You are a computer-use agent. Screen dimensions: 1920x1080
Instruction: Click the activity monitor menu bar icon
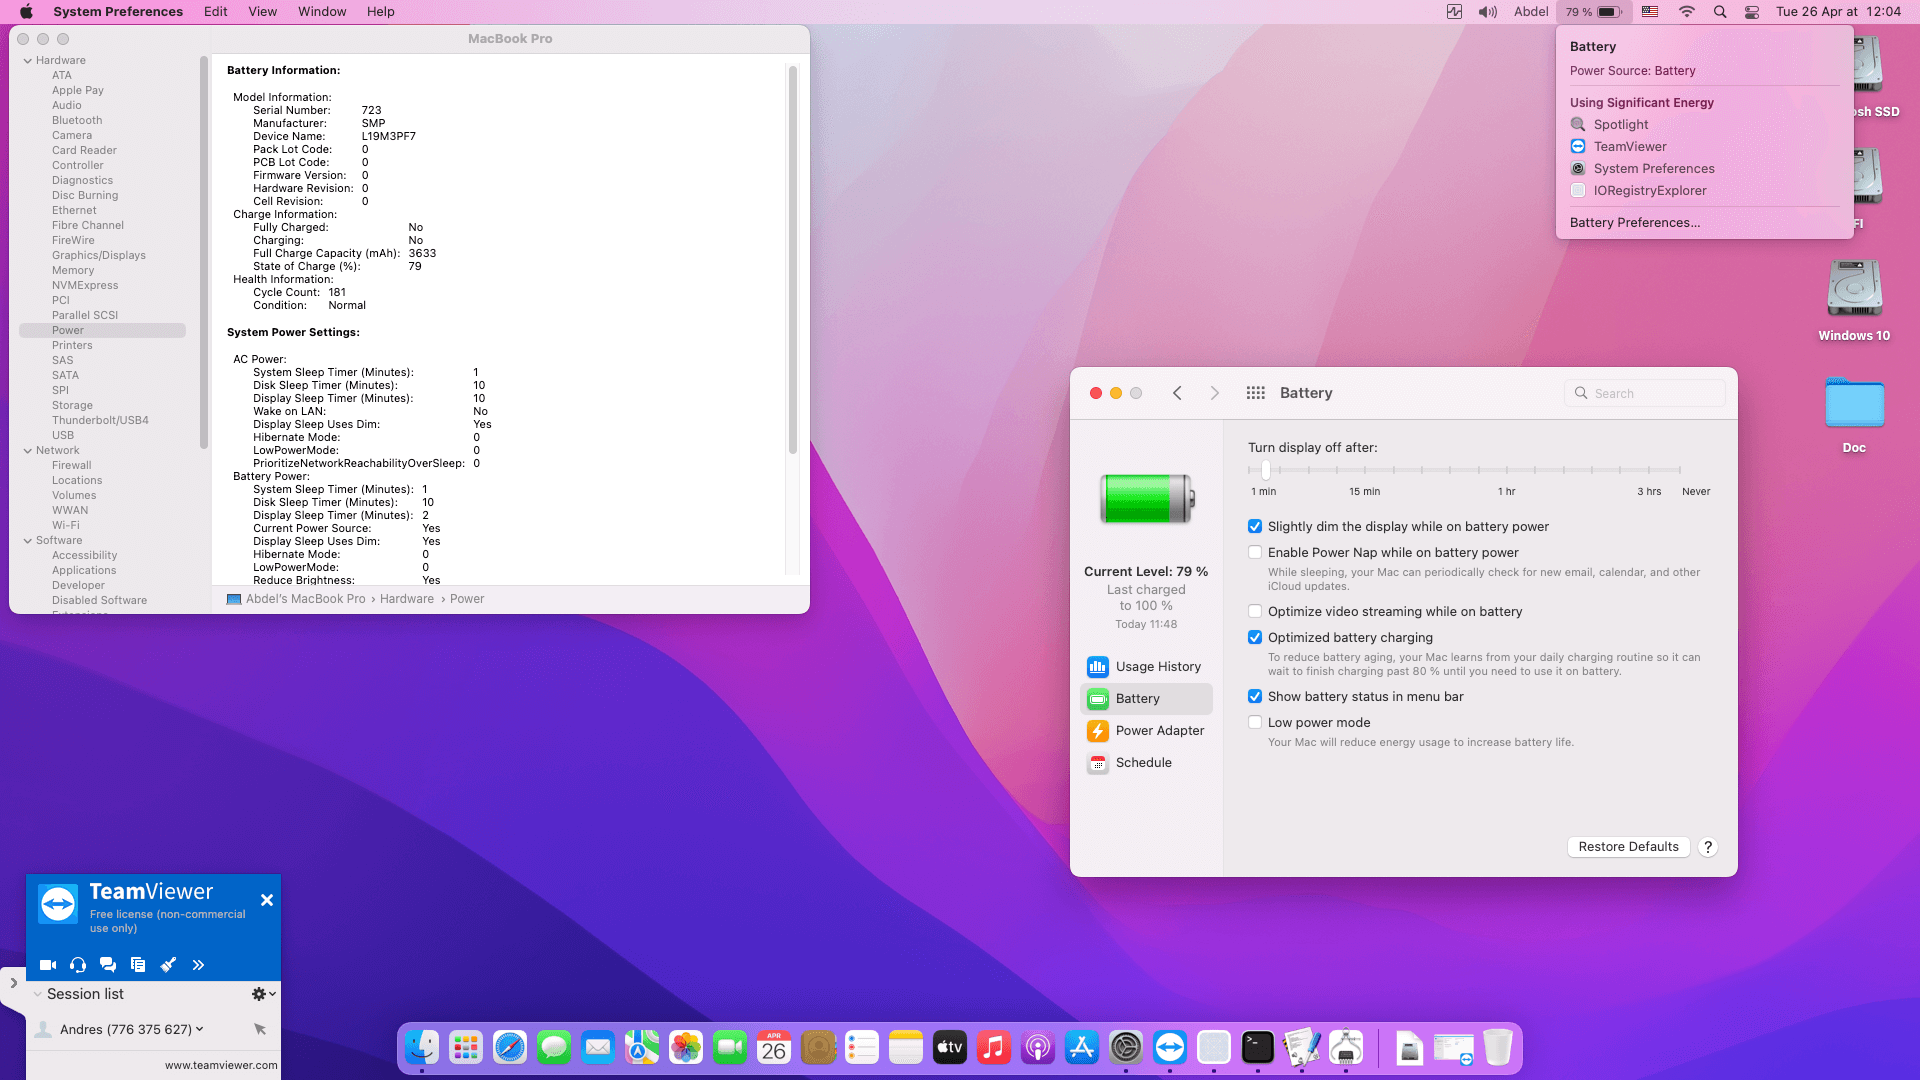click(1454, 12)
